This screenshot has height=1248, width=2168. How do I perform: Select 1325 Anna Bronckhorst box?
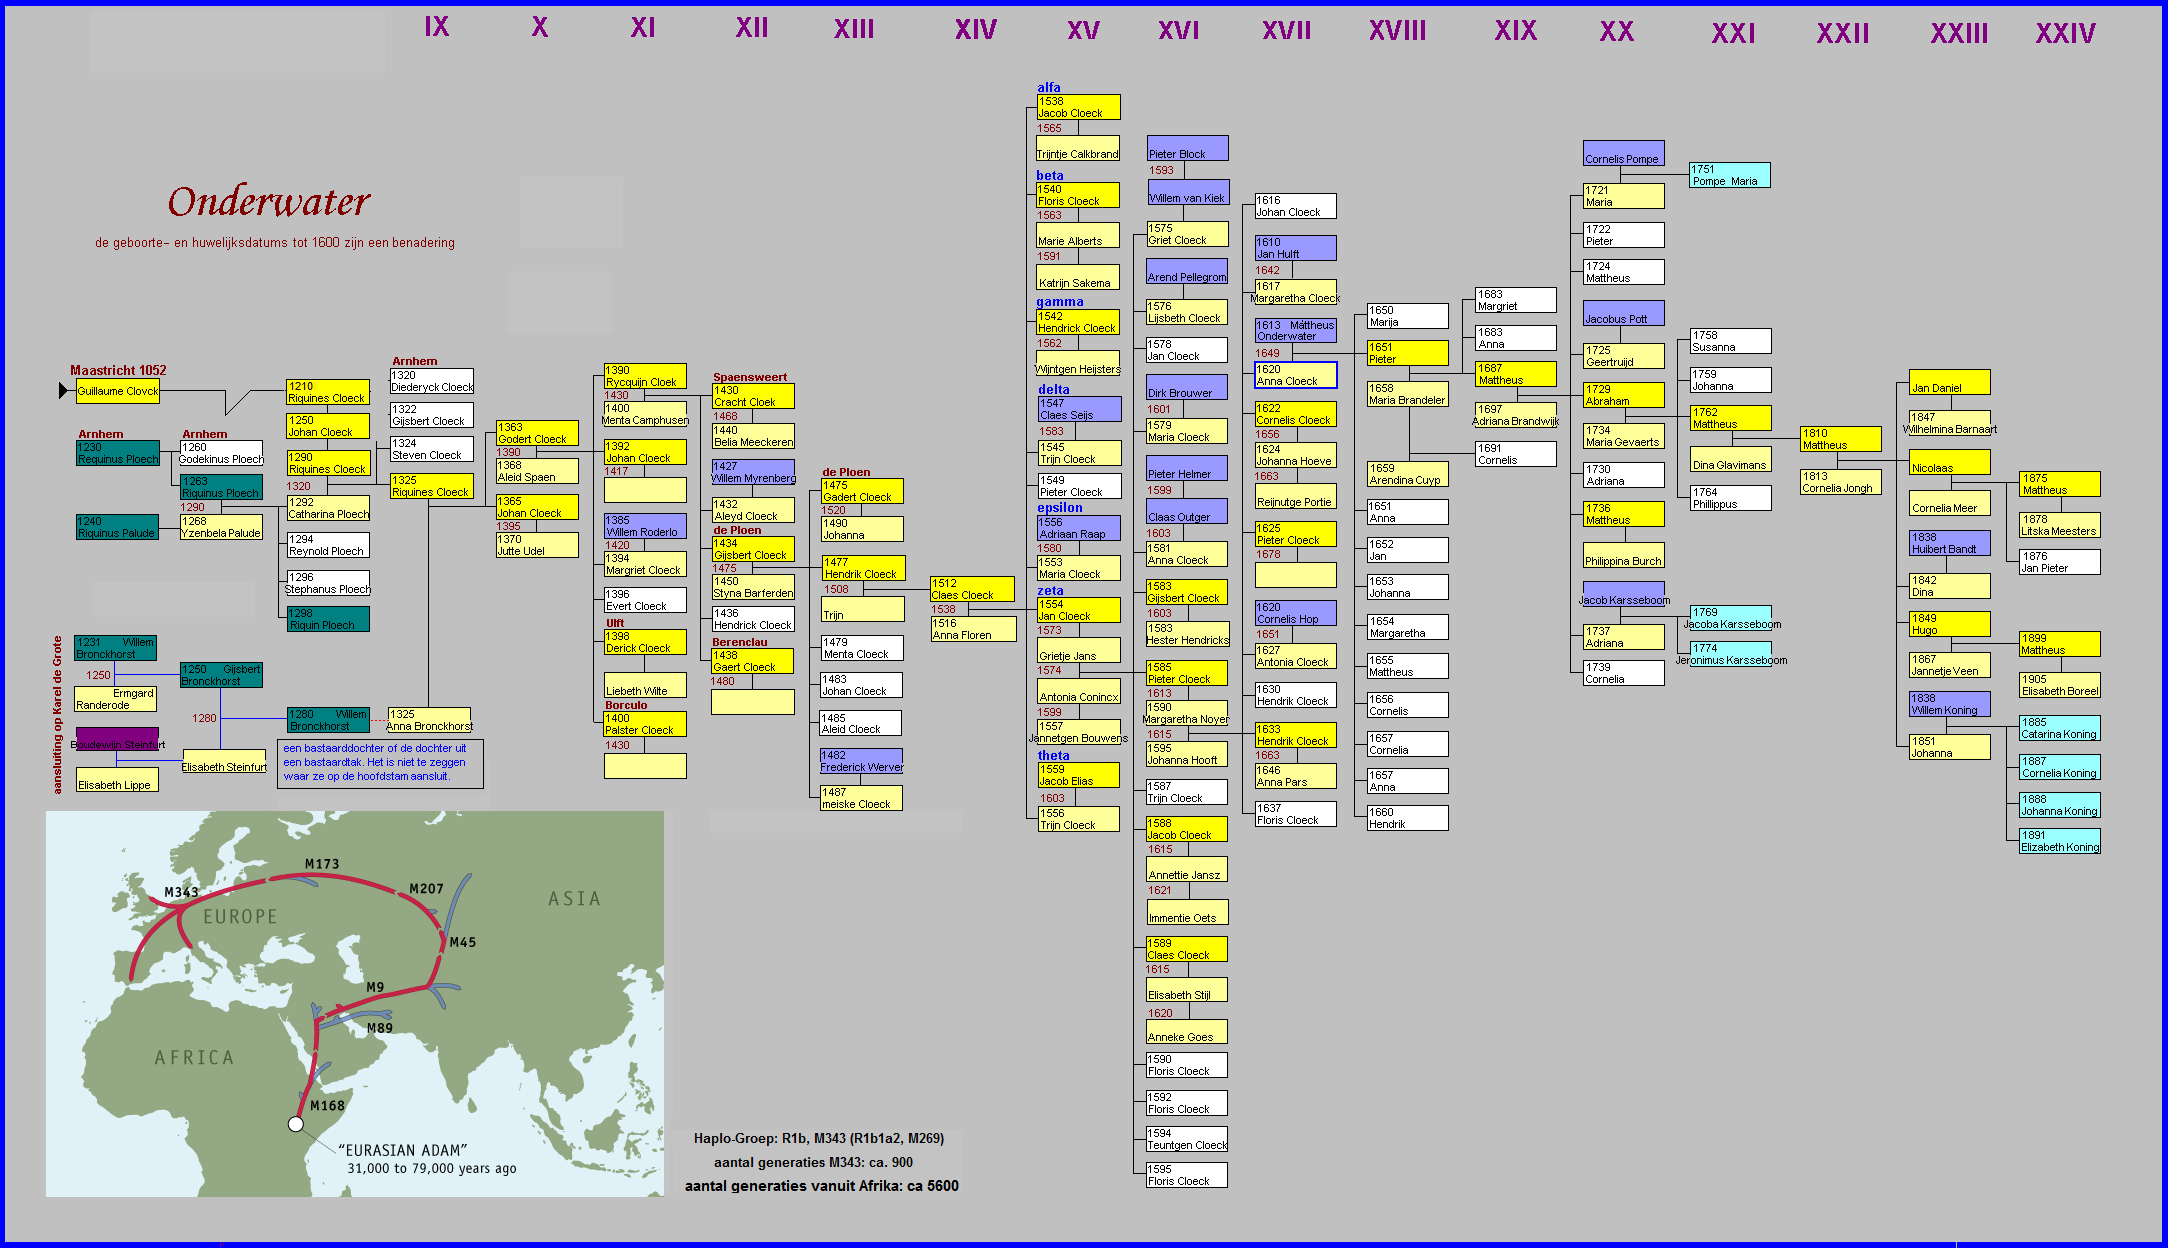[429, 720]
